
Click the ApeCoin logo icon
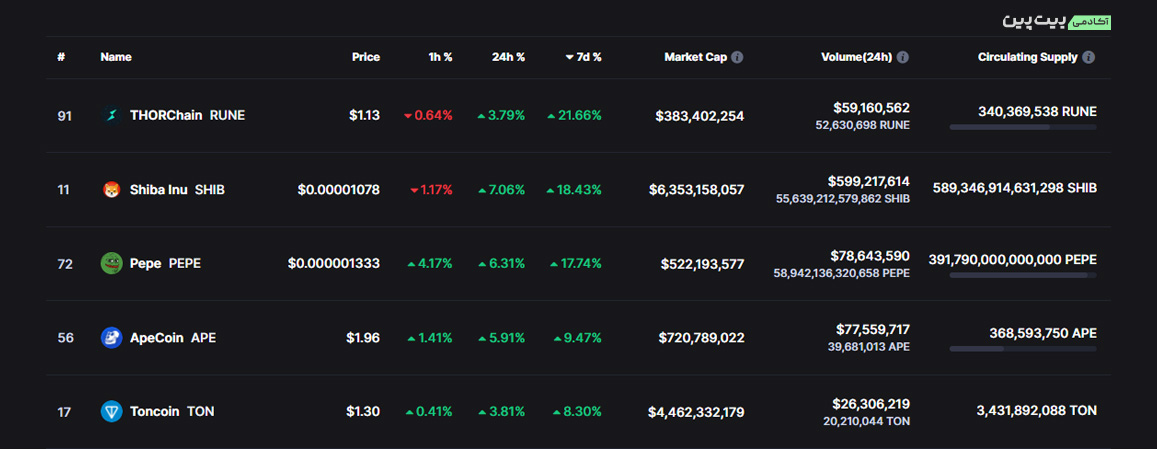pos(111,338)
